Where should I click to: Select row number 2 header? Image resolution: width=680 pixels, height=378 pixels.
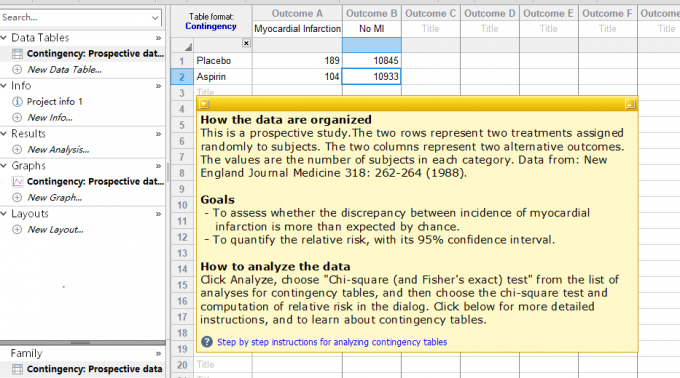pyautogui.click(x=182, y=77)
